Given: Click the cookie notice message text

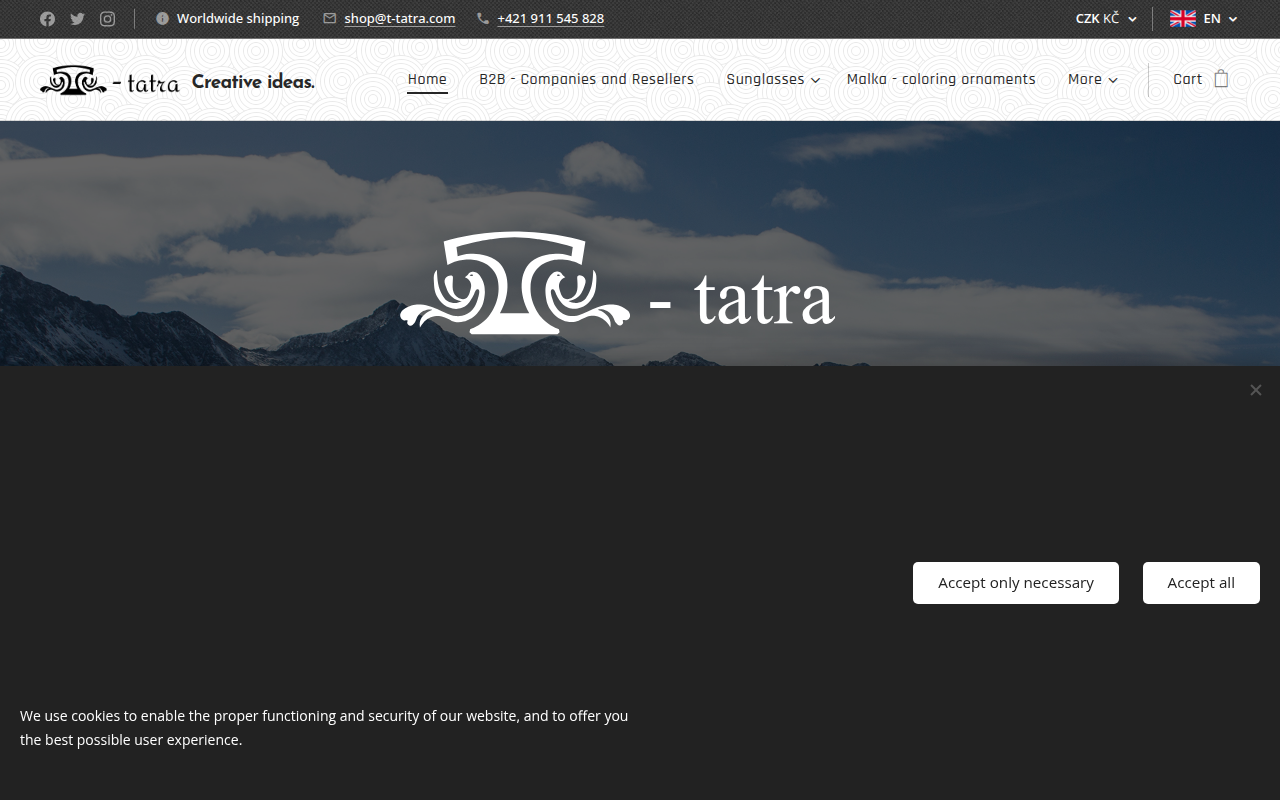Looking at the screenshot, I should click(324, 728).
